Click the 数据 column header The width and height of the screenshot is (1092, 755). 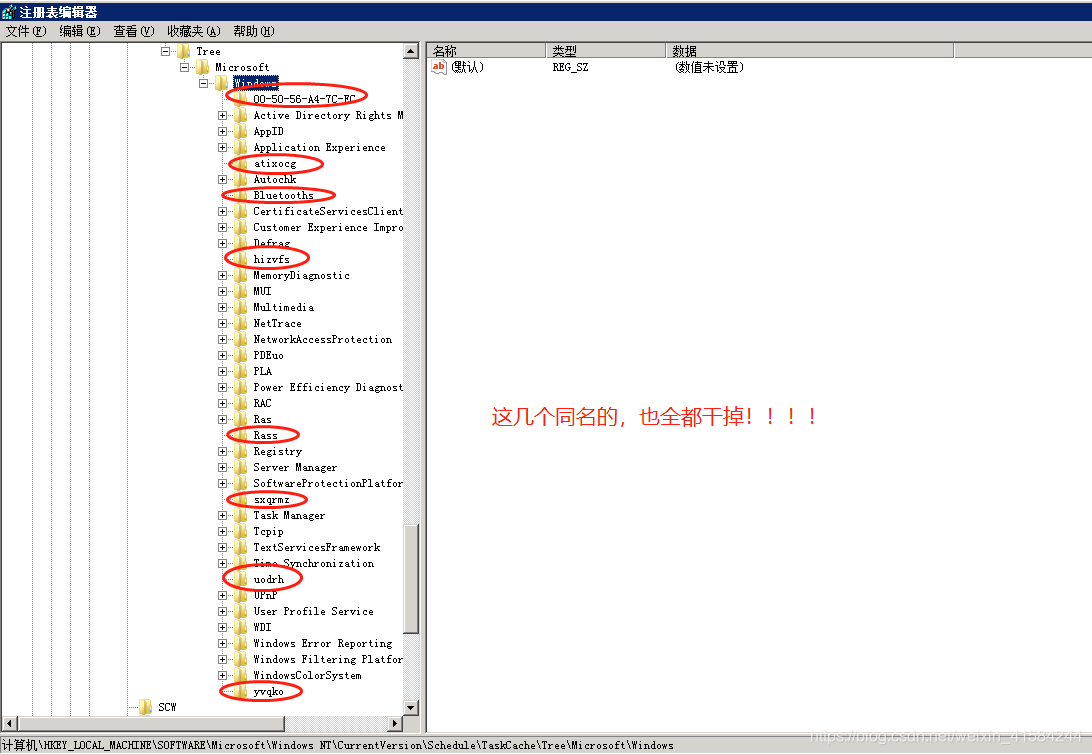point(810,51)
